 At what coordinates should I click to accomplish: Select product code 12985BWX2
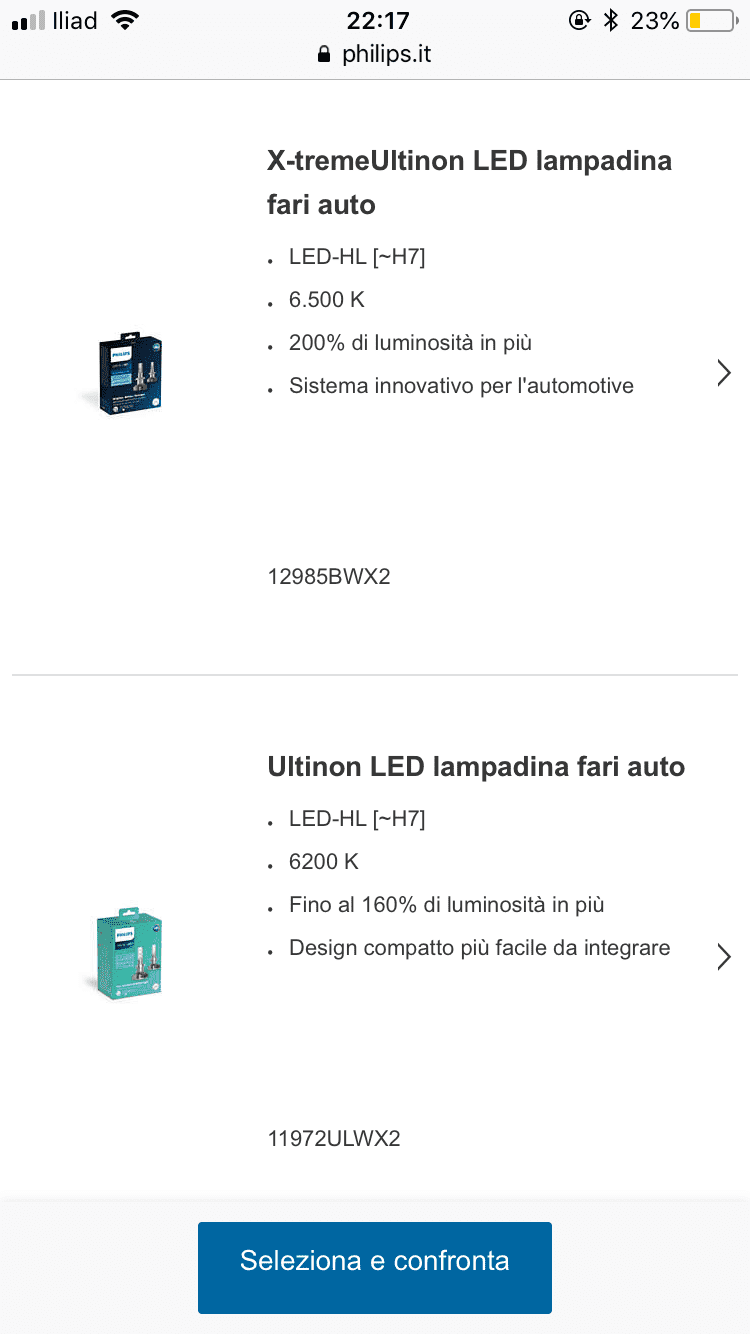[x=328, y=577]
